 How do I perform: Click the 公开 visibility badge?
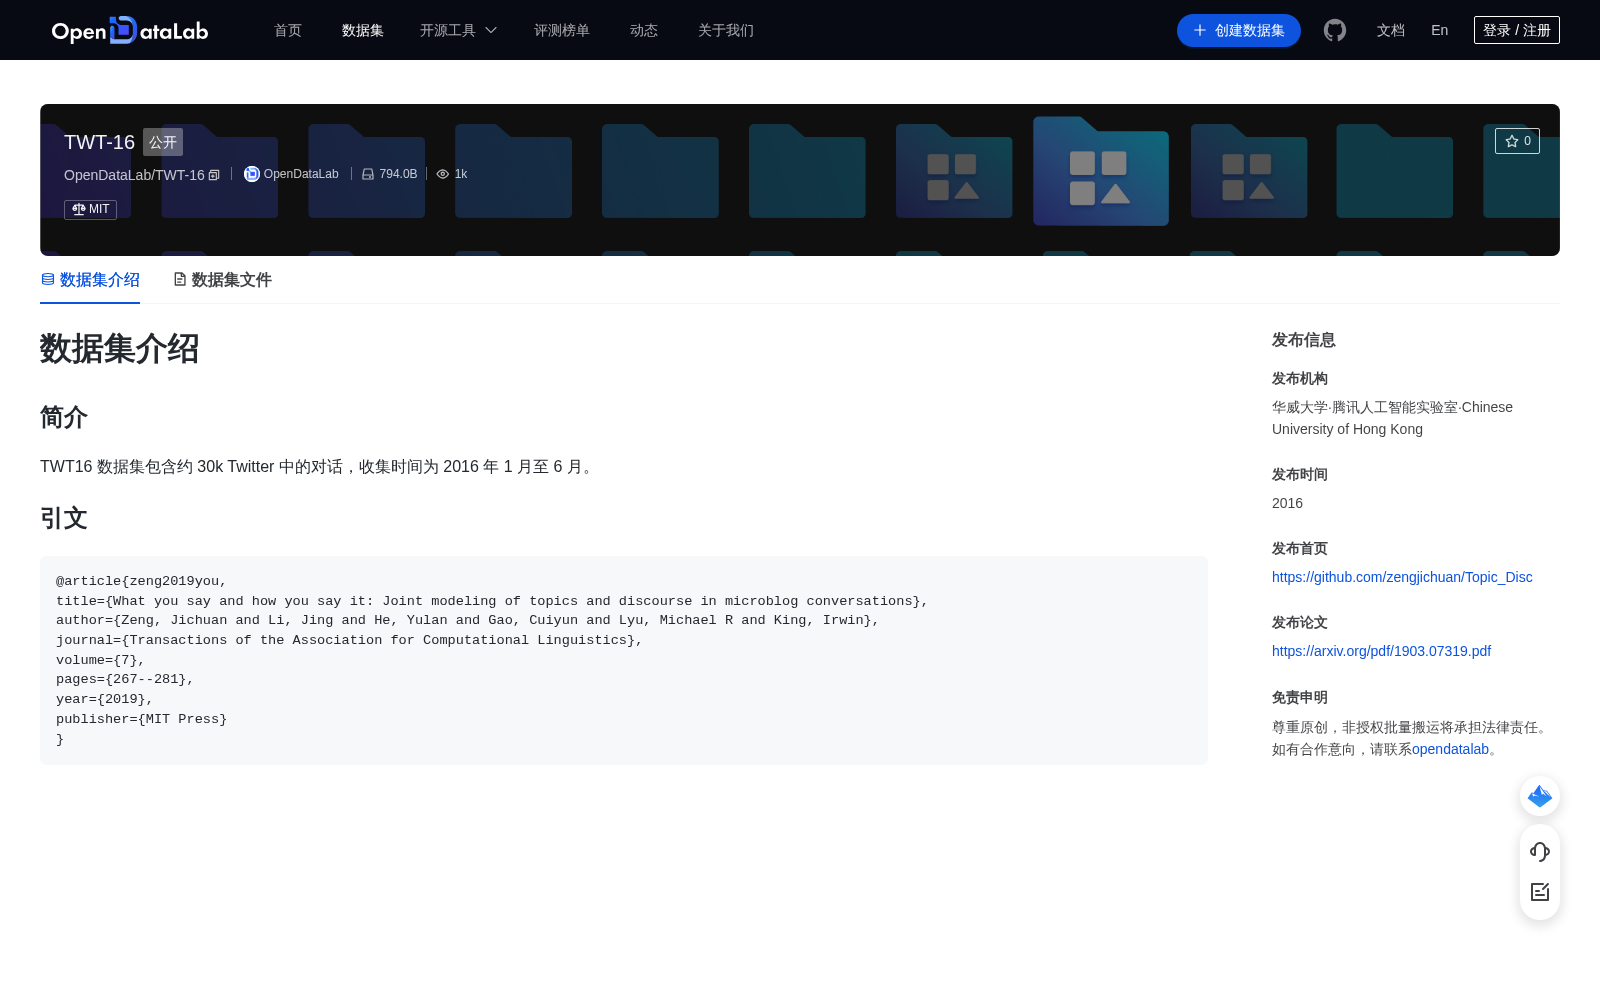click(163, 142)
